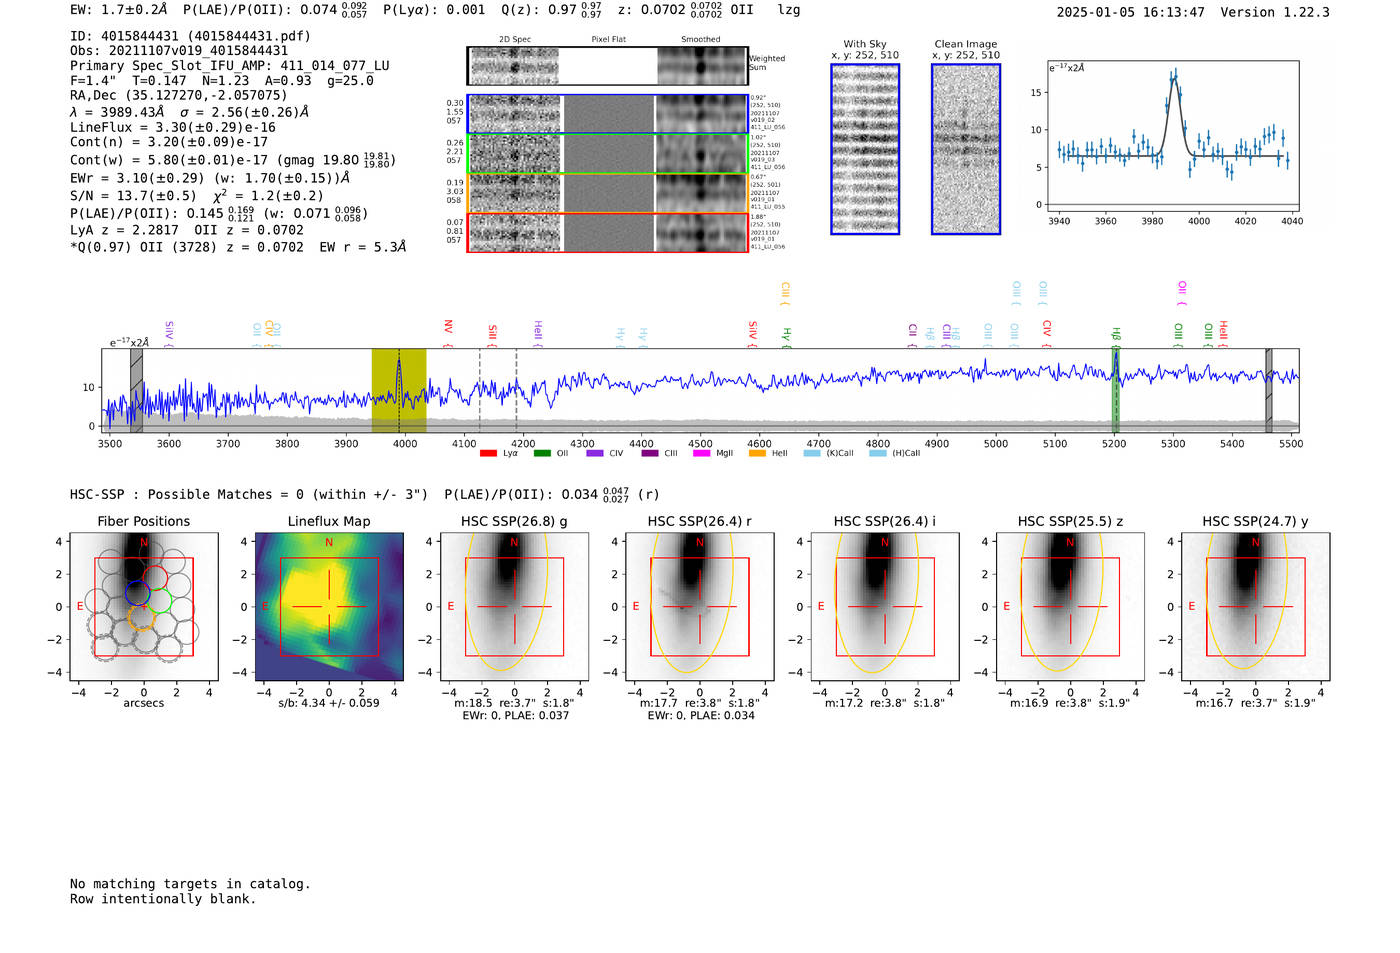This screenshot has width=1400, height=953.
Task: Click the Primary Spec_Slot_IFU_AMP line
Action: coord(230,66)
